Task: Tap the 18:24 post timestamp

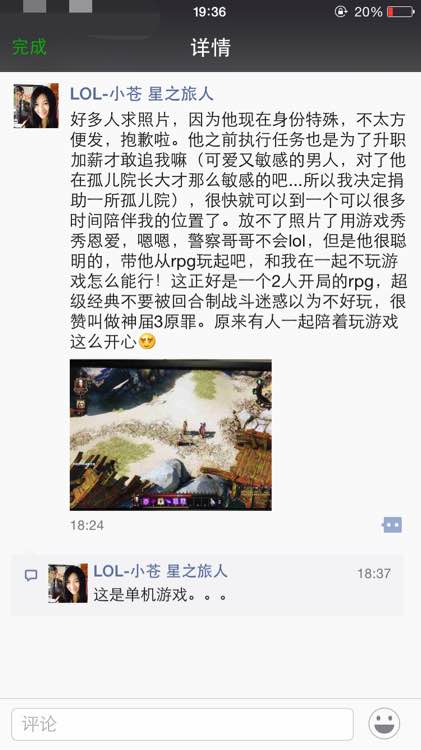Action: (87, 525)
